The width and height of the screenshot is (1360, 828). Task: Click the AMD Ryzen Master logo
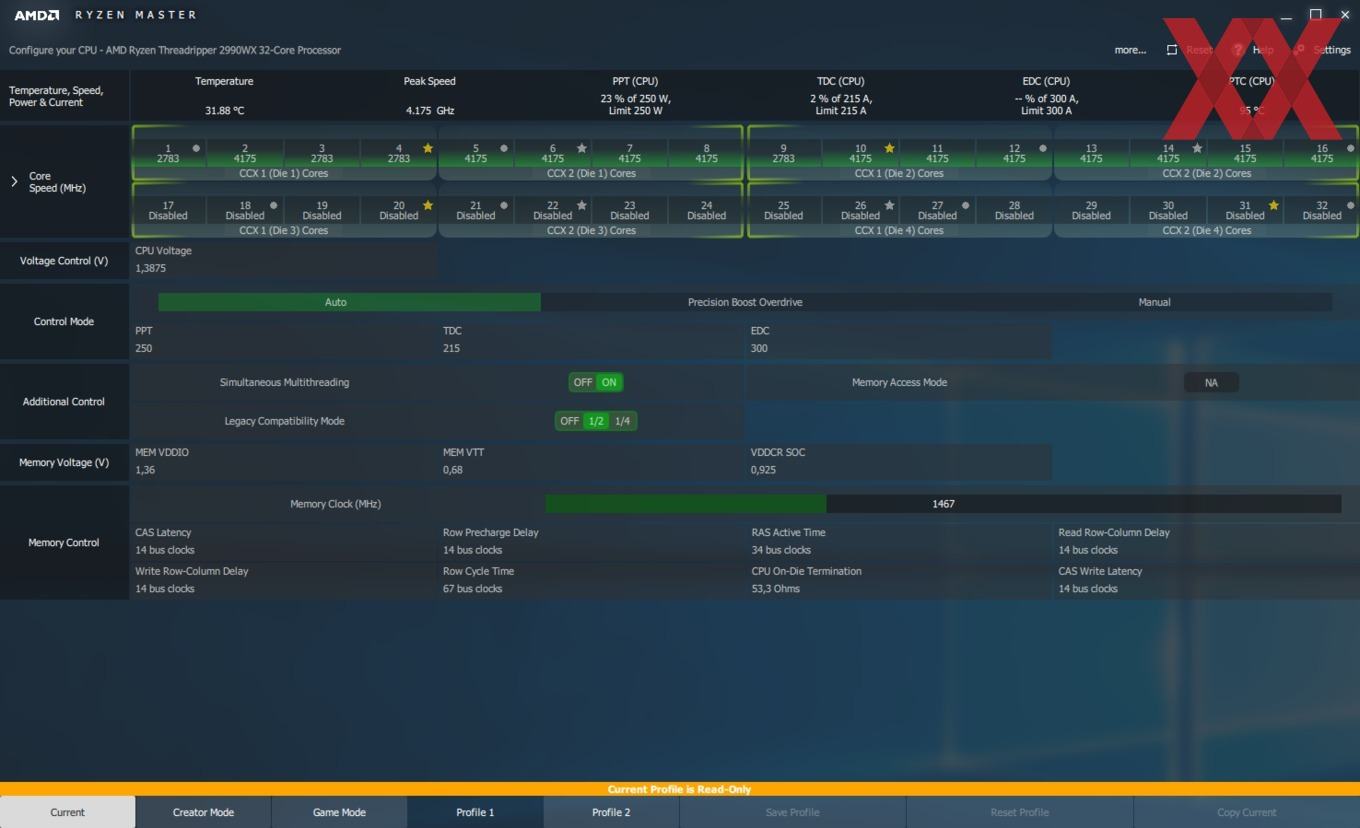[105, 15]
